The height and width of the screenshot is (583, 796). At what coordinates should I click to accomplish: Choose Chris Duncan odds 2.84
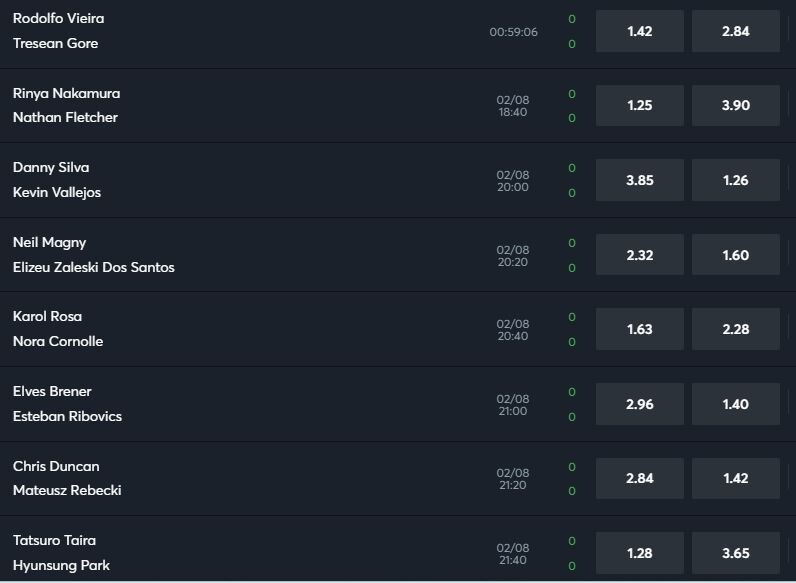tap(640, 478)
